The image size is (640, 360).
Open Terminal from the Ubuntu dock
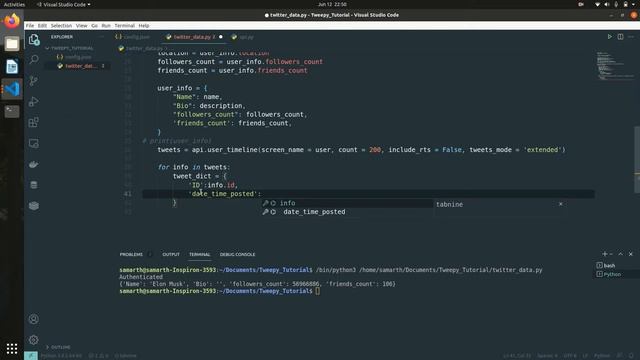(x=12, y=111)
